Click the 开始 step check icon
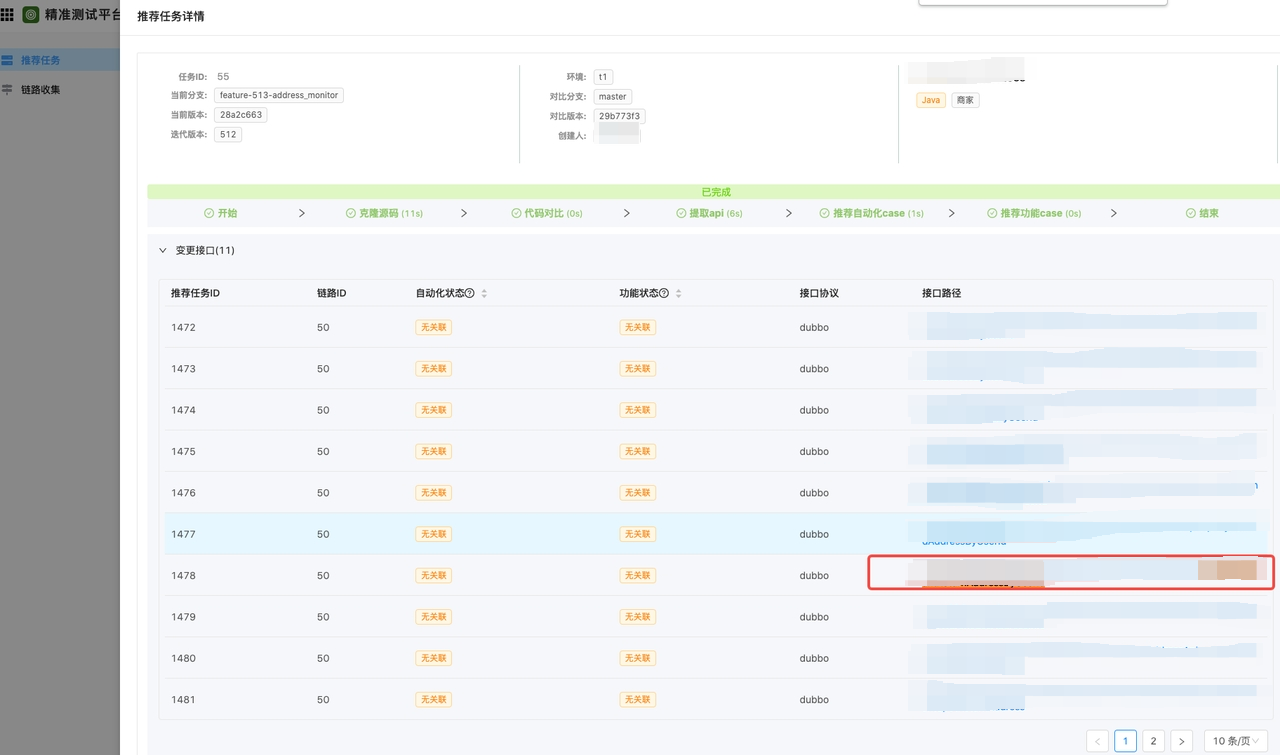This screenshot has width=1280, height=755. pos(209,213)
